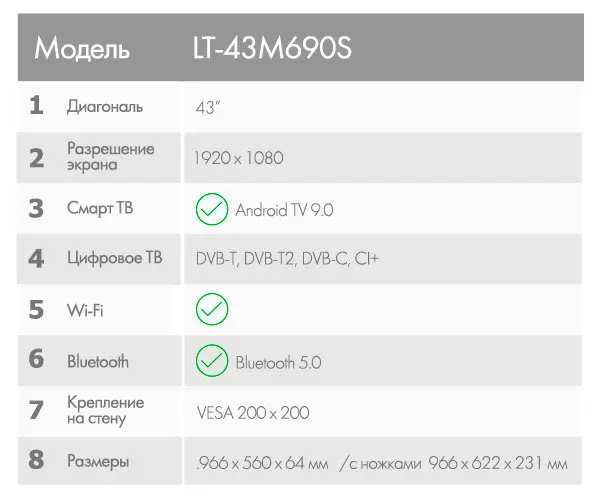Click the Wi-Fi row label
The height and width of the screenshot is (500, 600).
point(85,310)
